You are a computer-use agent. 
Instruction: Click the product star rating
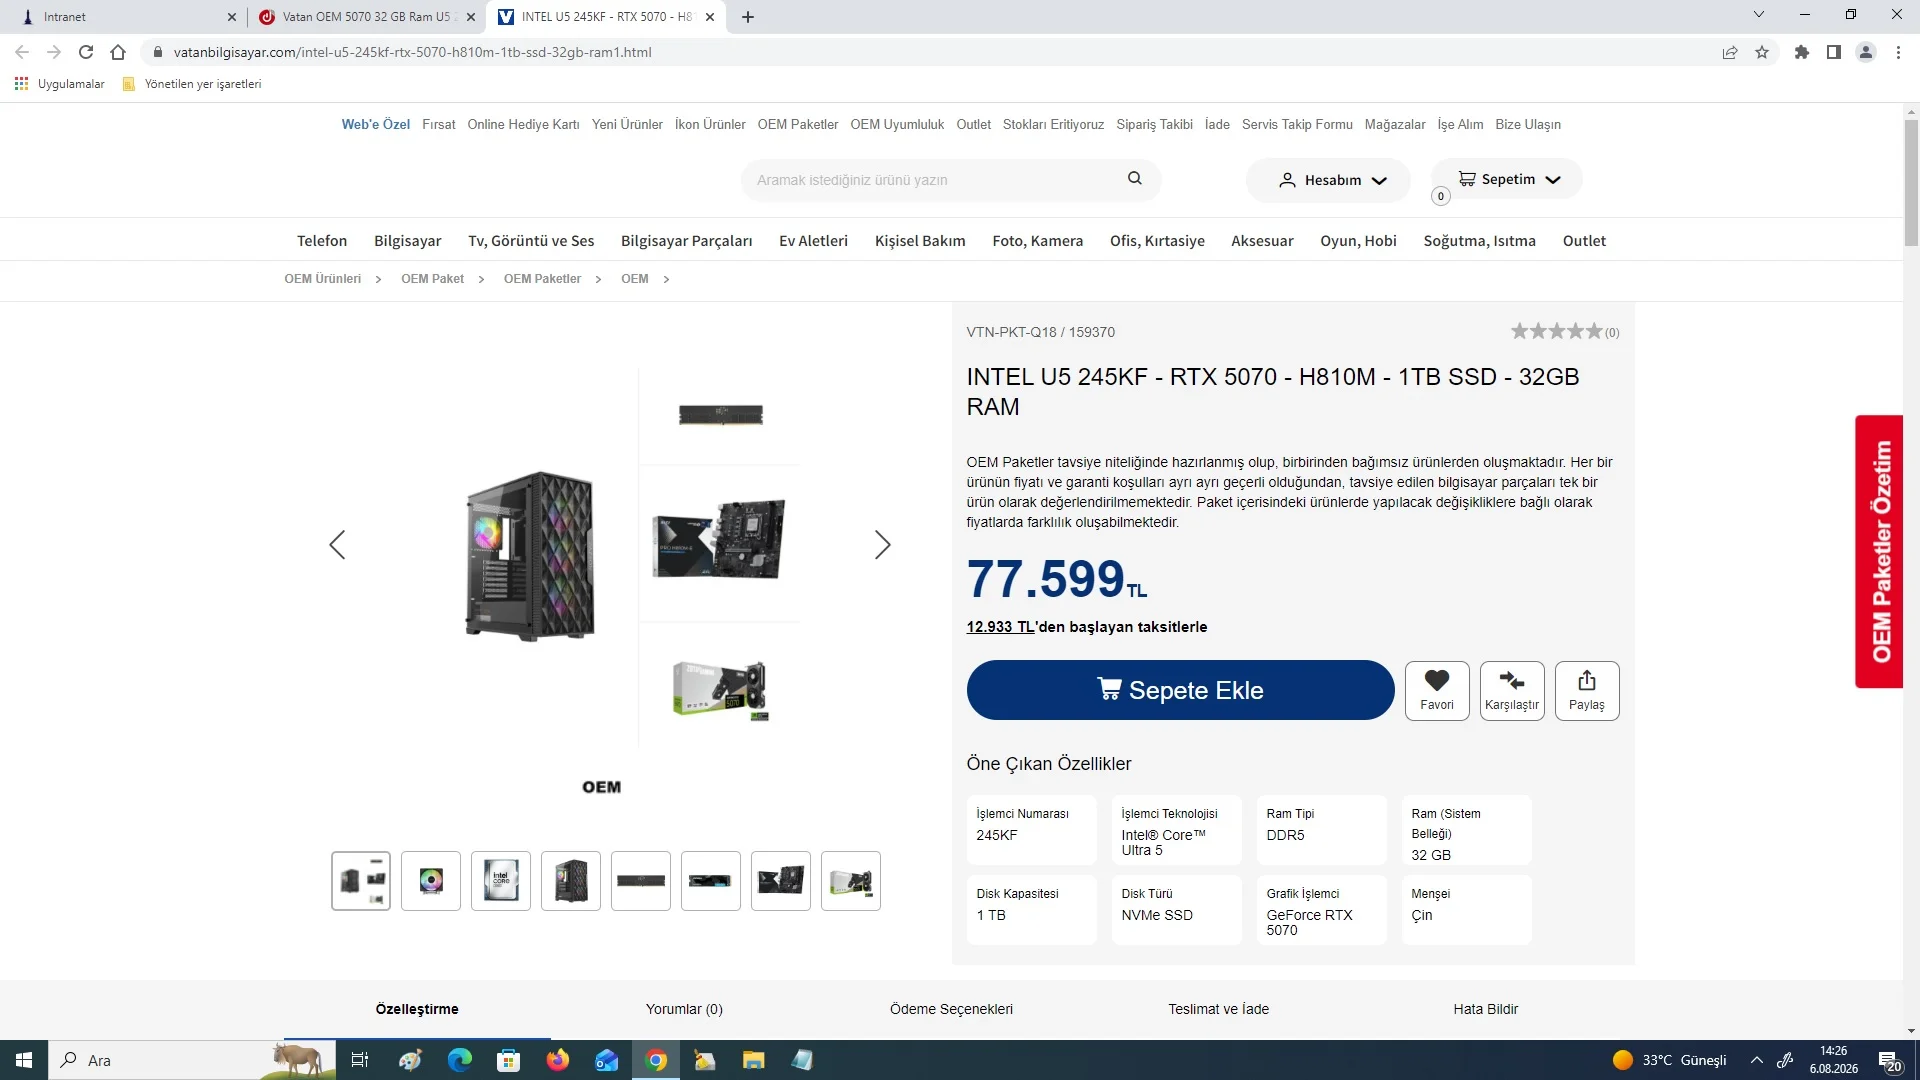[1557, 331]
